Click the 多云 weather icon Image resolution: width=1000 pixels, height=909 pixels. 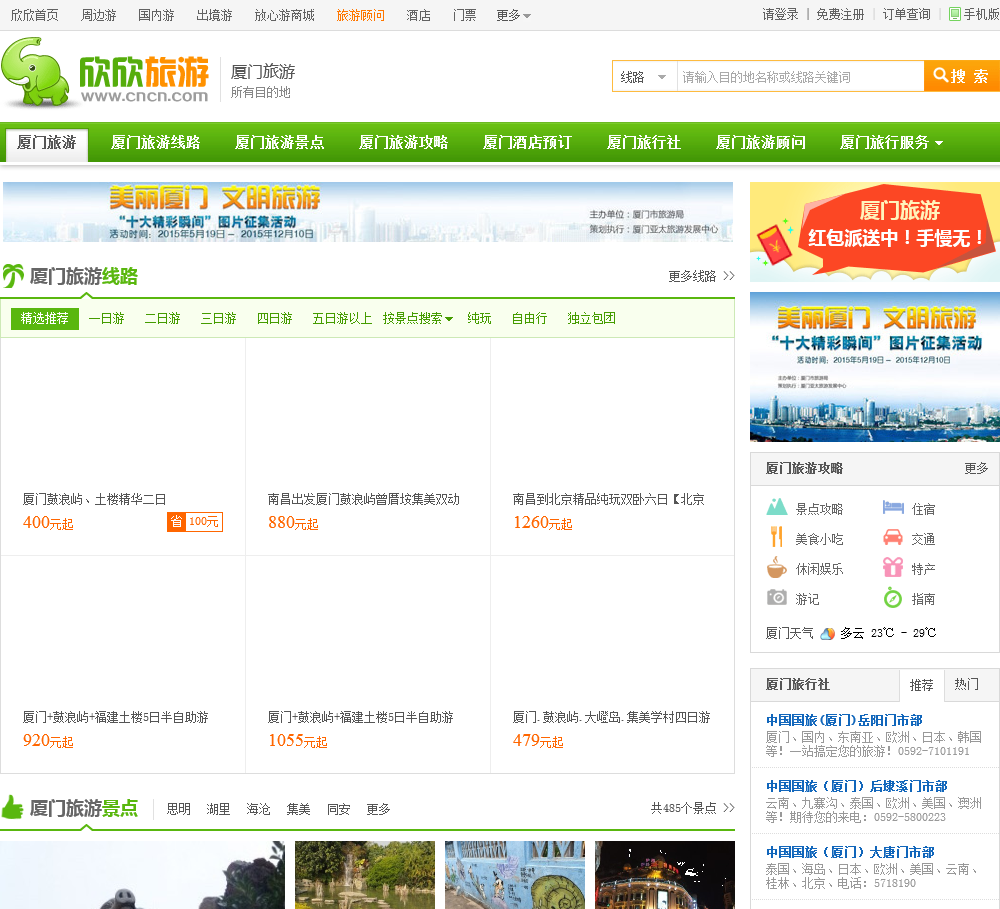(x=827, y=633)
